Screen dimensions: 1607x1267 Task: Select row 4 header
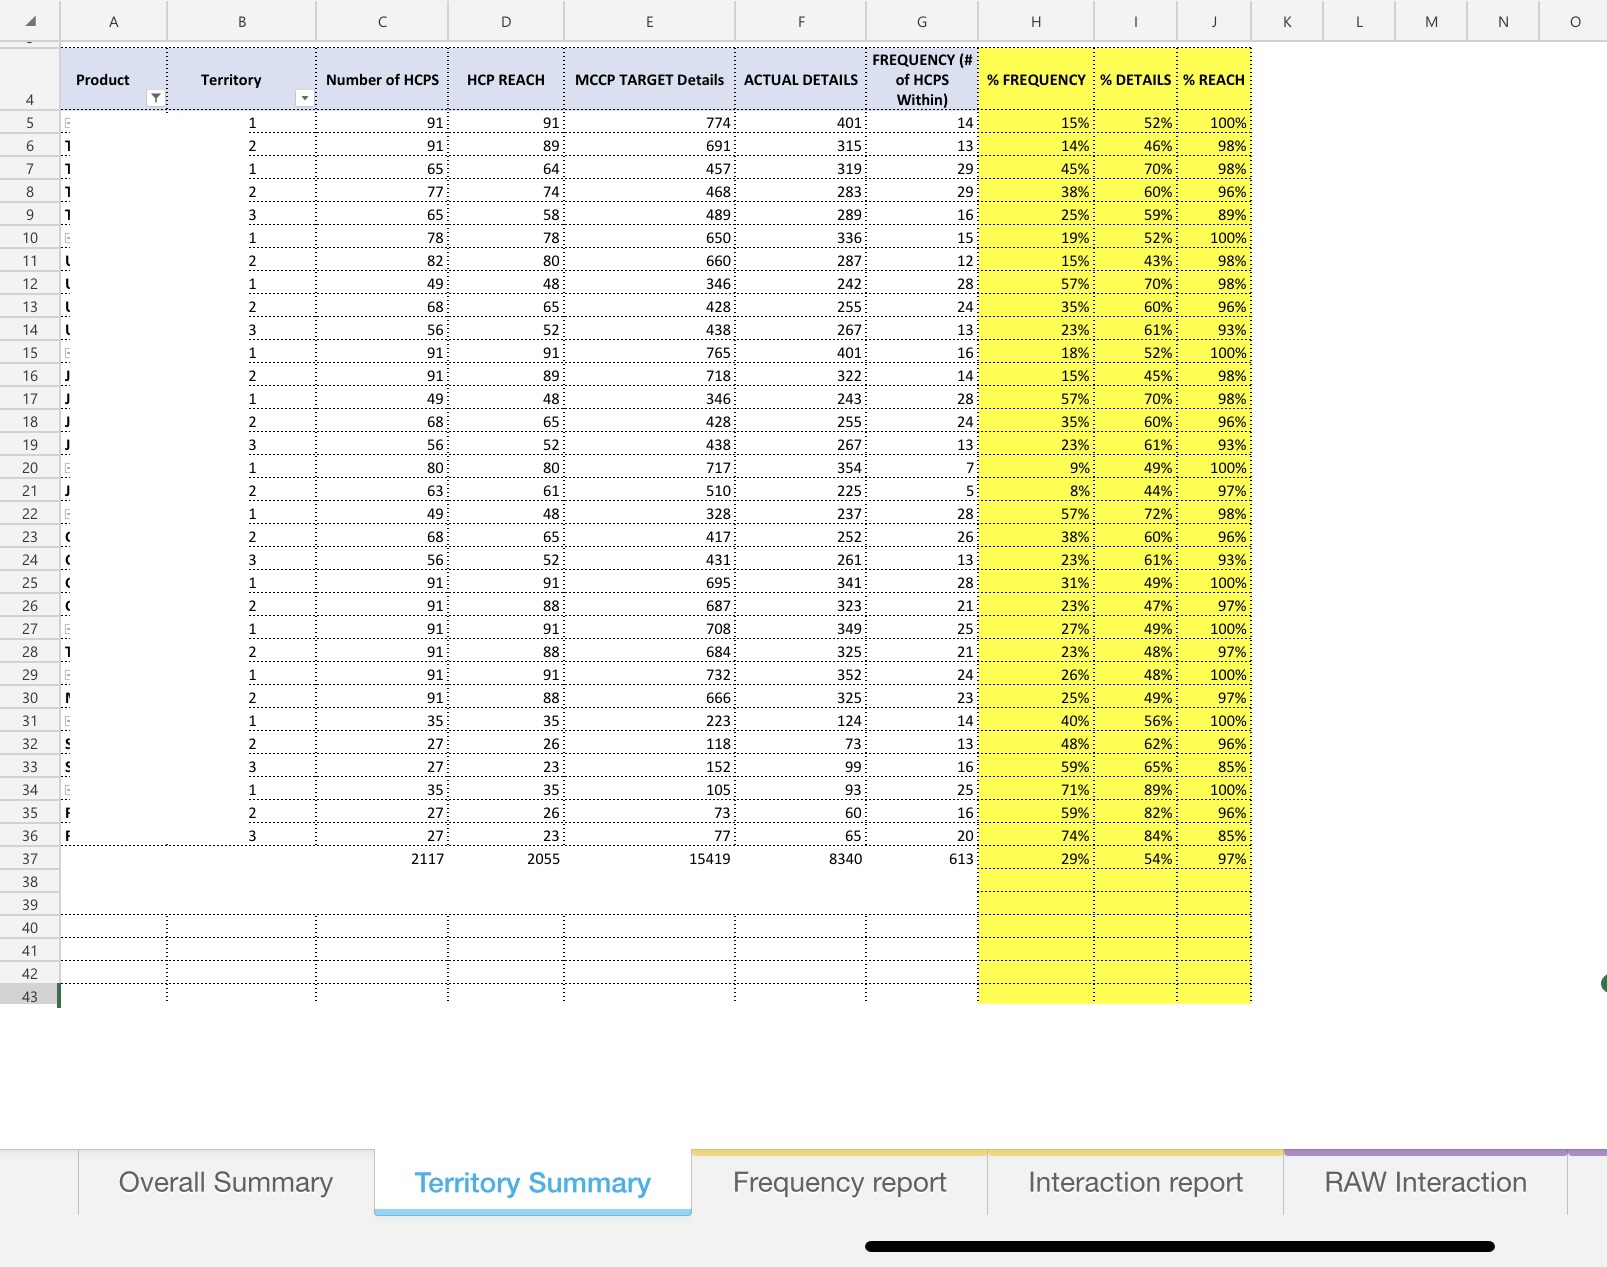(30, 79)
